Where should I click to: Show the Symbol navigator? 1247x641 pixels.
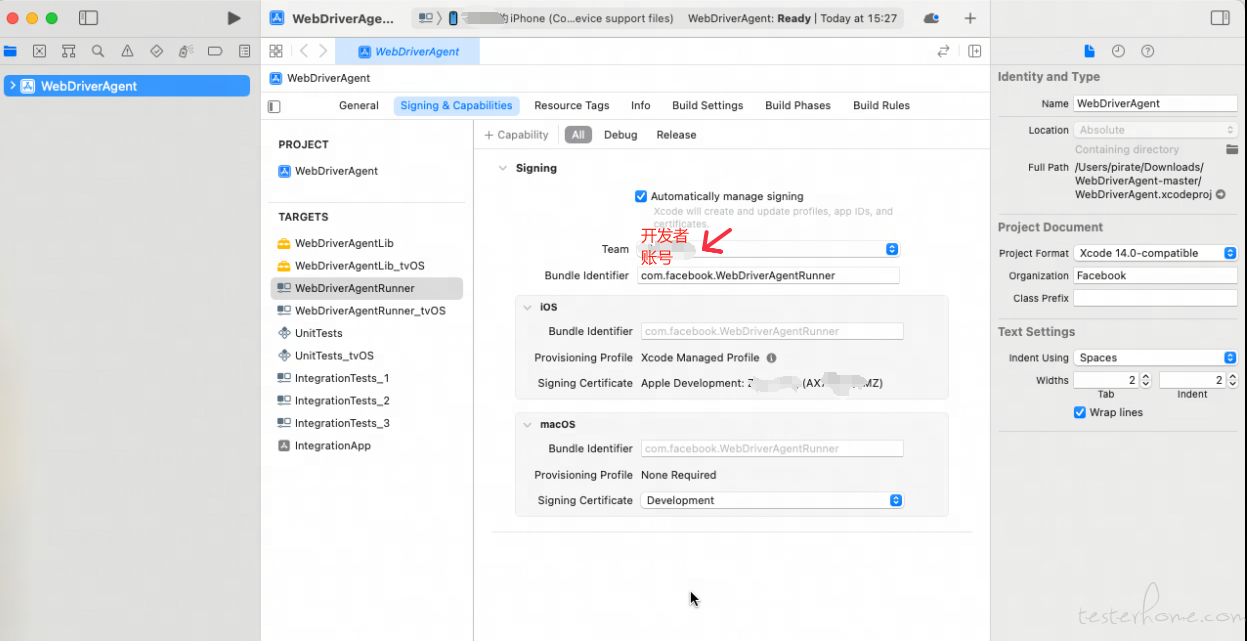click(69, 51)
